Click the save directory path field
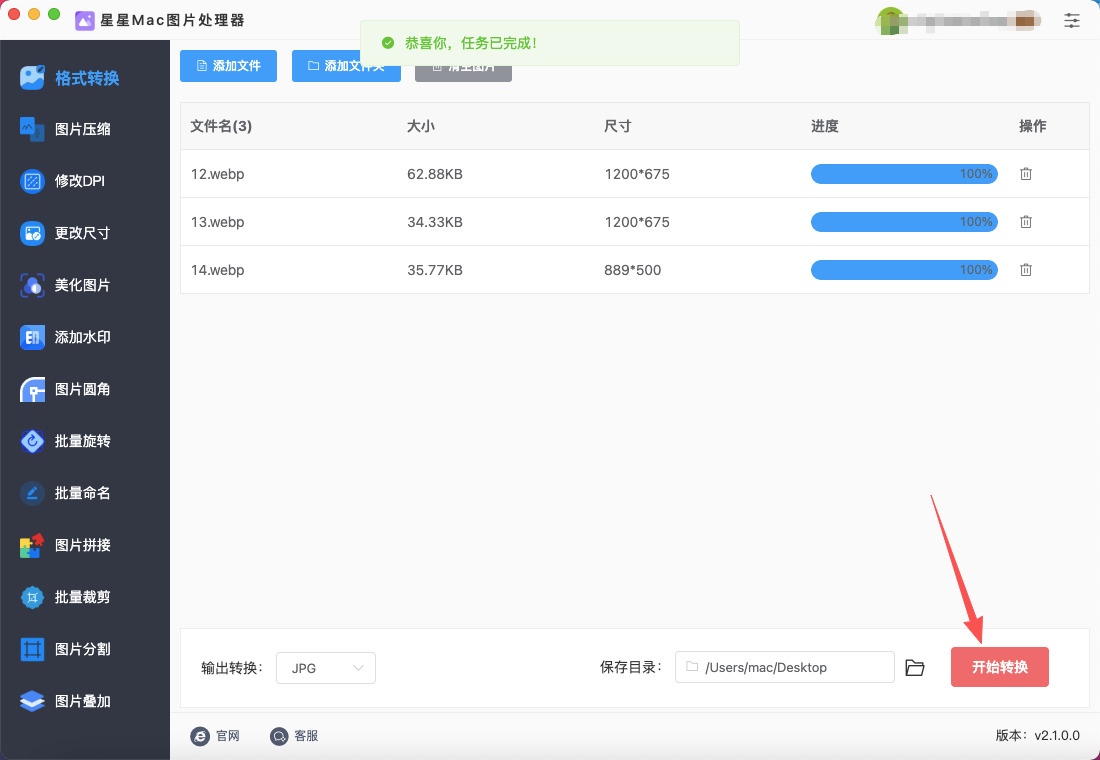Image resolution: width=1100 pixels, height=760 pixels. [x=785, y=667]
